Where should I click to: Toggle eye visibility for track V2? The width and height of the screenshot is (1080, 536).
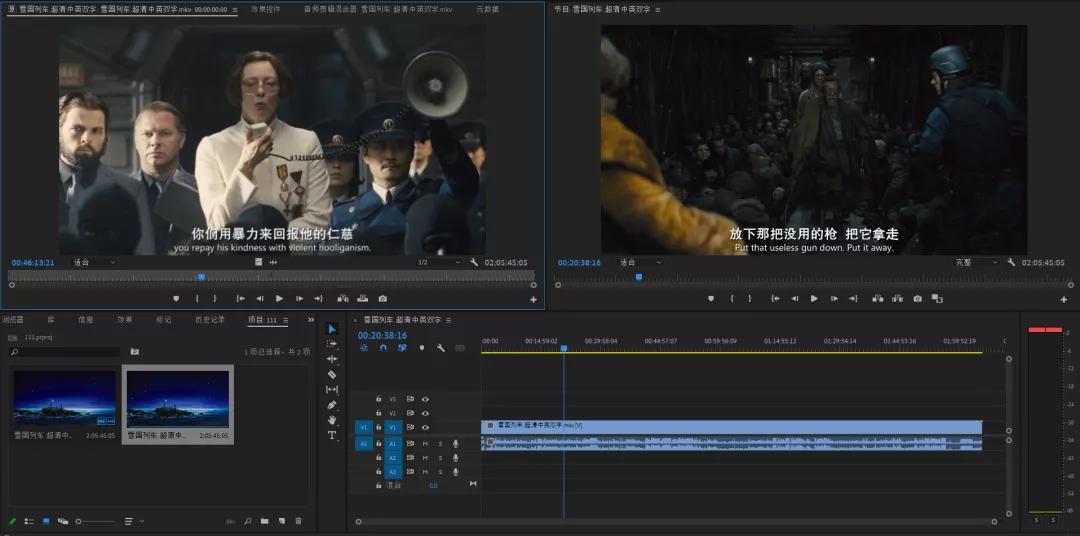point(425,413)
